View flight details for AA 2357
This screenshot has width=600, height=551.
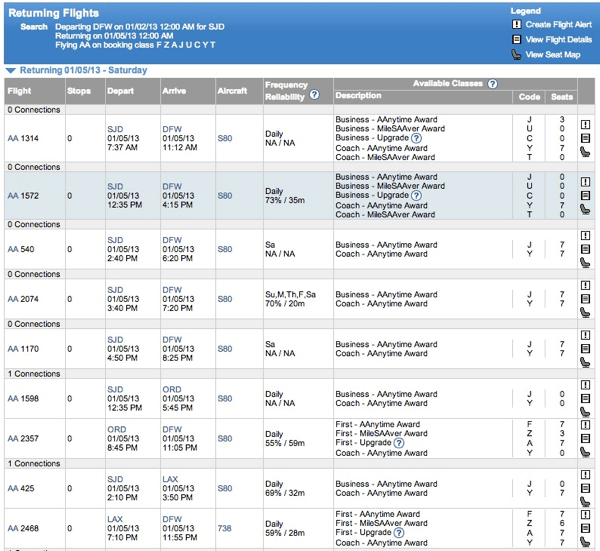[585, 439]
